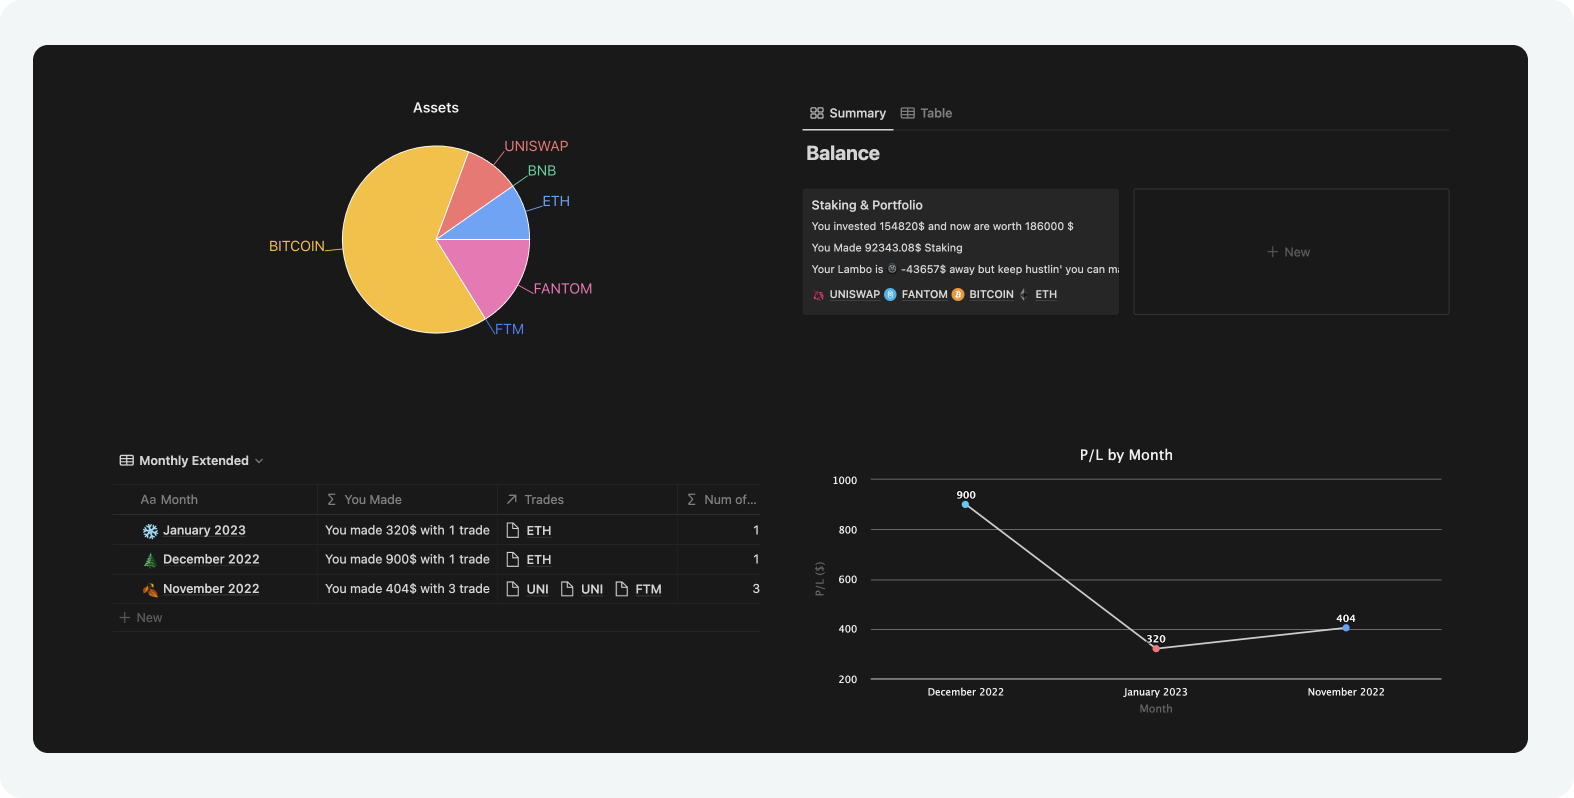Click 'You made 900$ with 1 trade' cell
Image resolution: width=1574 pixels, height=798 pixels.
coord(407,559)
